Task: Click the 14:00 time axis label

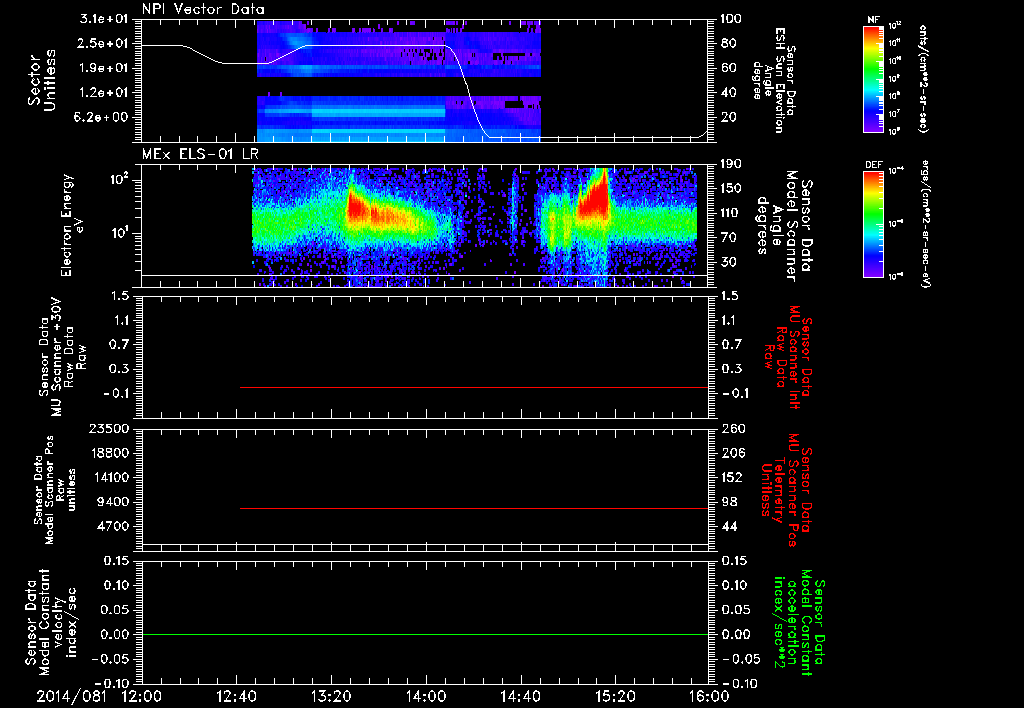Action: [x=425, y=697]
